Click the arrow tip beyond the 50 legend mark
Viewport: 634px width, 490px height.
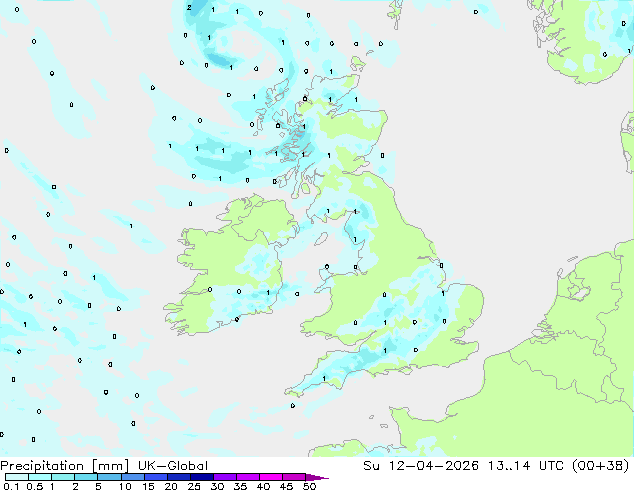click(317, 477)
